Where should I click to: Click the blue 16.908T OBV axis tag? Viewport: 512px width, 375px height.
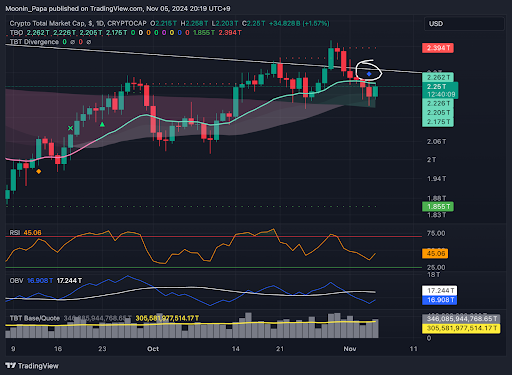(x=439, y=300)
